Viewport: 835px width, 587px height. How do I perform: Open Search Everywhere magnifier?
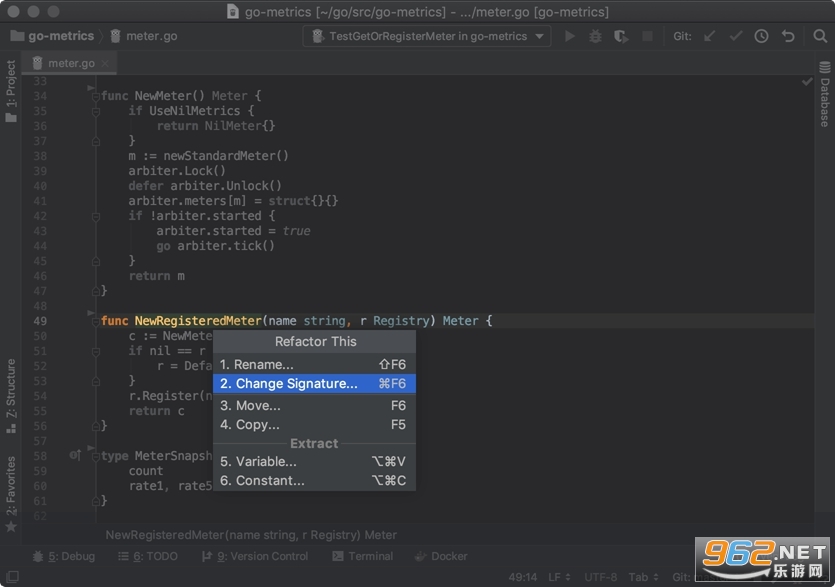point(820,36)
